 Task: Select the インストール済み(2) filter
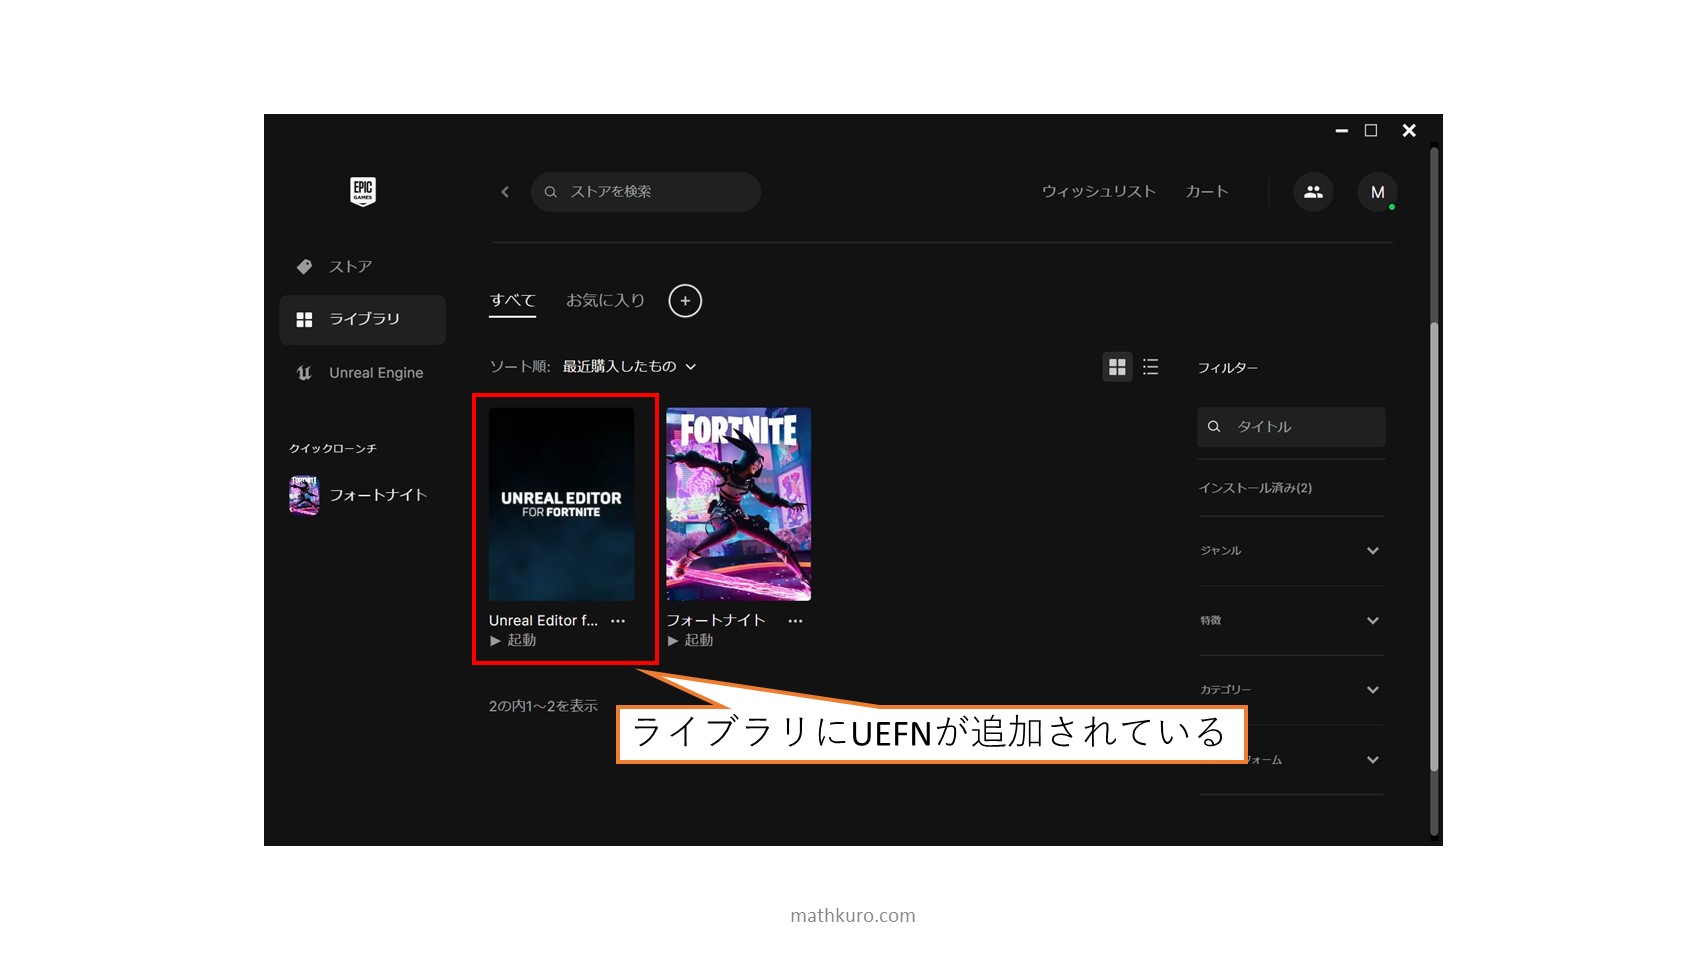1255,488
